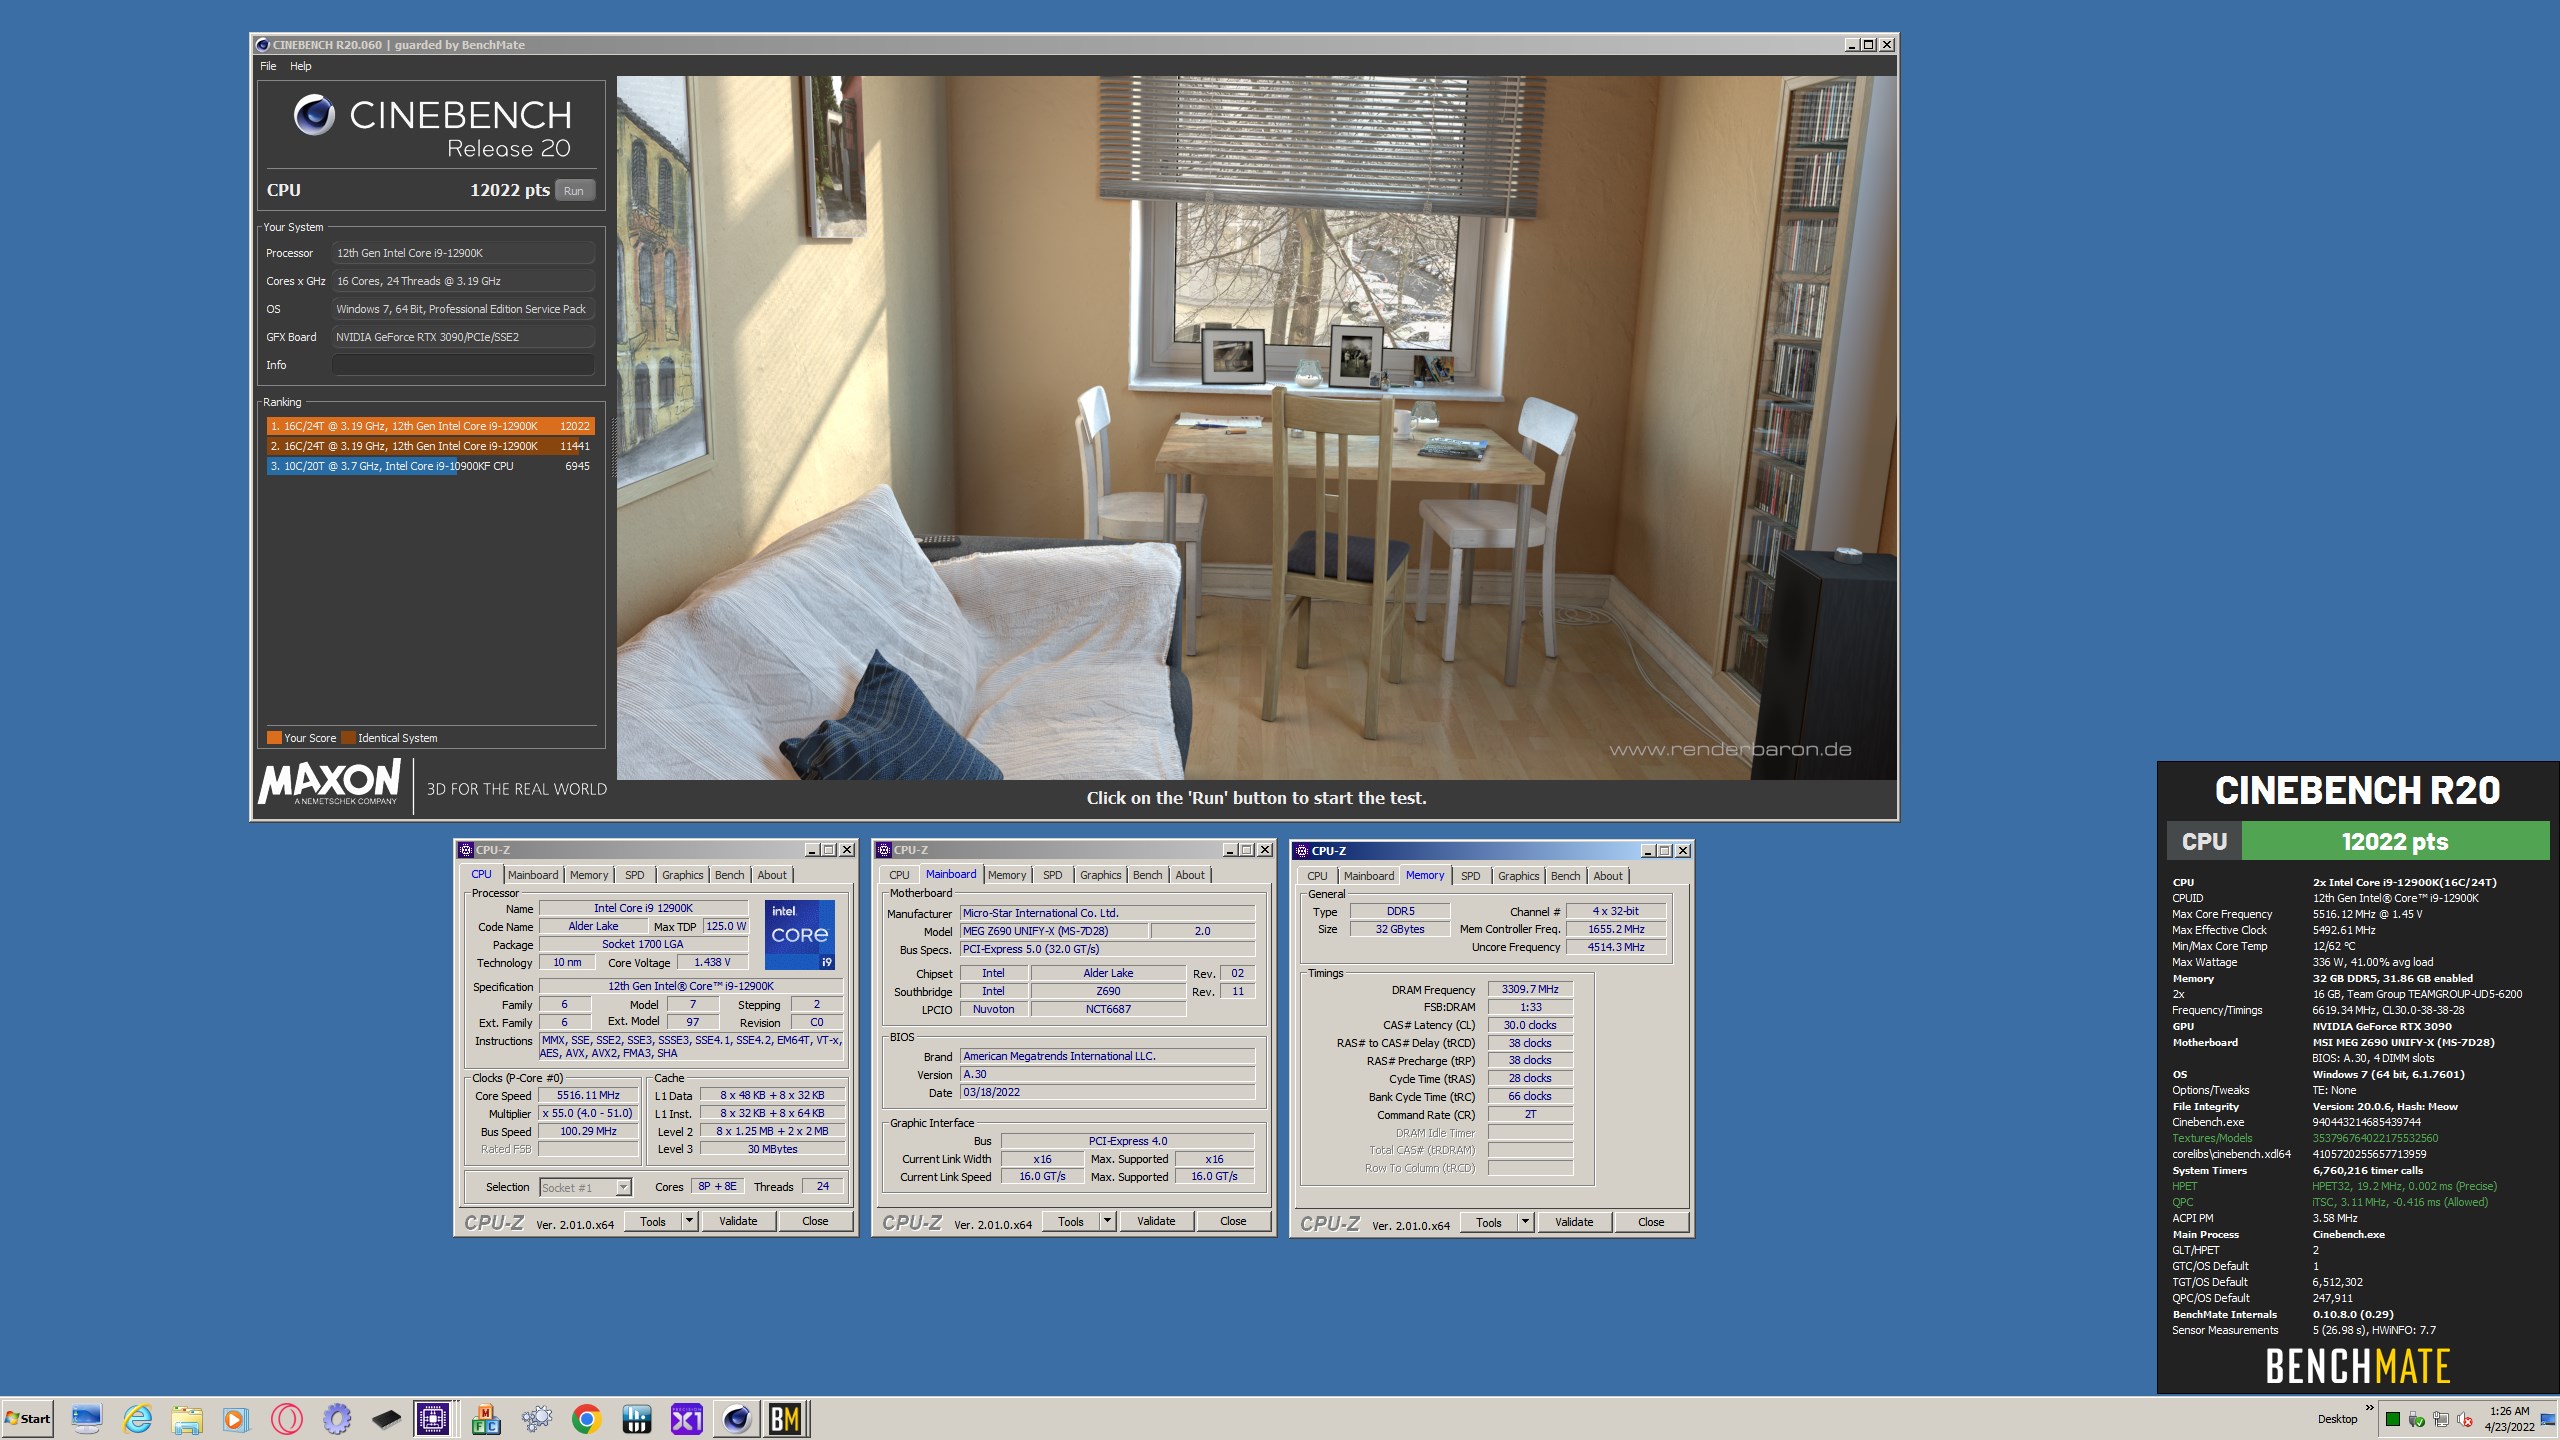Click the Core Speed 5516.11 MHz value
Screen dimensions: 2560x1440
click(588, 1095)
